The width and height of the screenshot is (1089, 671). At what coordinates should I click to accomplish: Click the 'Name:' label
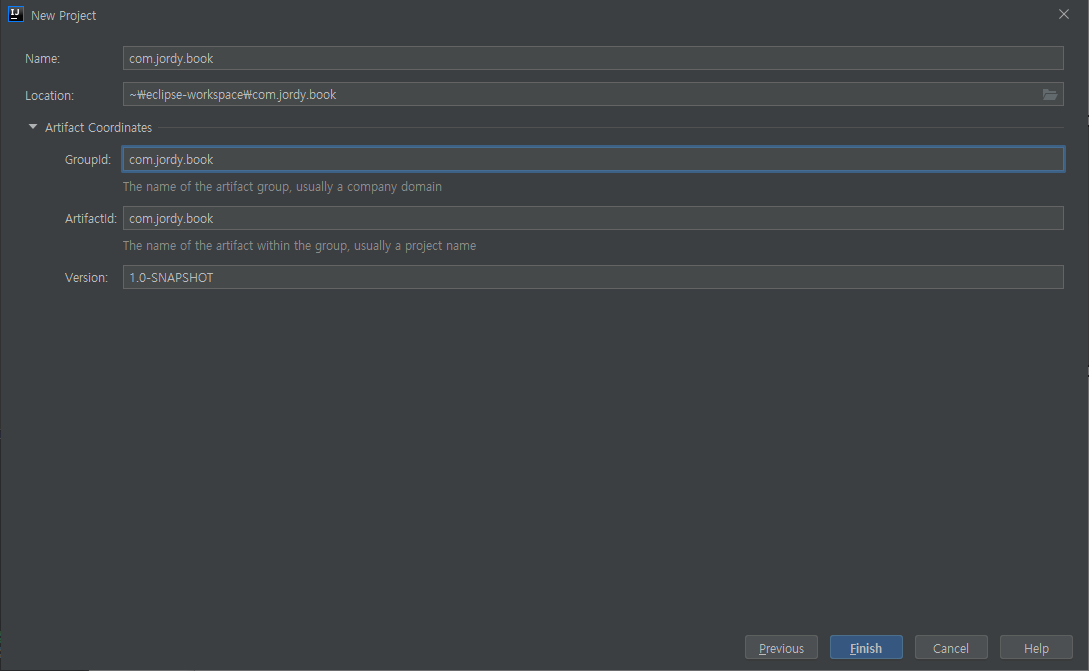tap(42, 59)
